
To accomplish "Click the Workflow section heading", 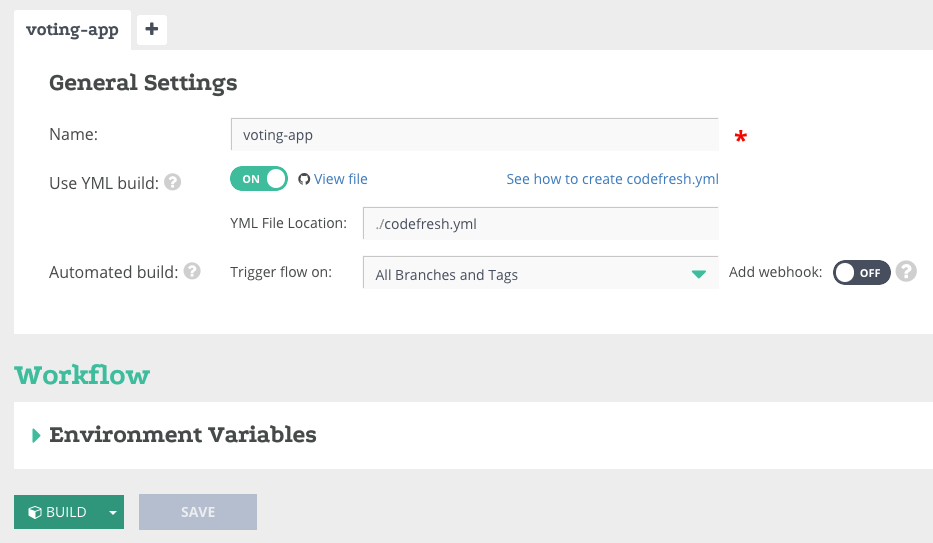I will 82,375.
